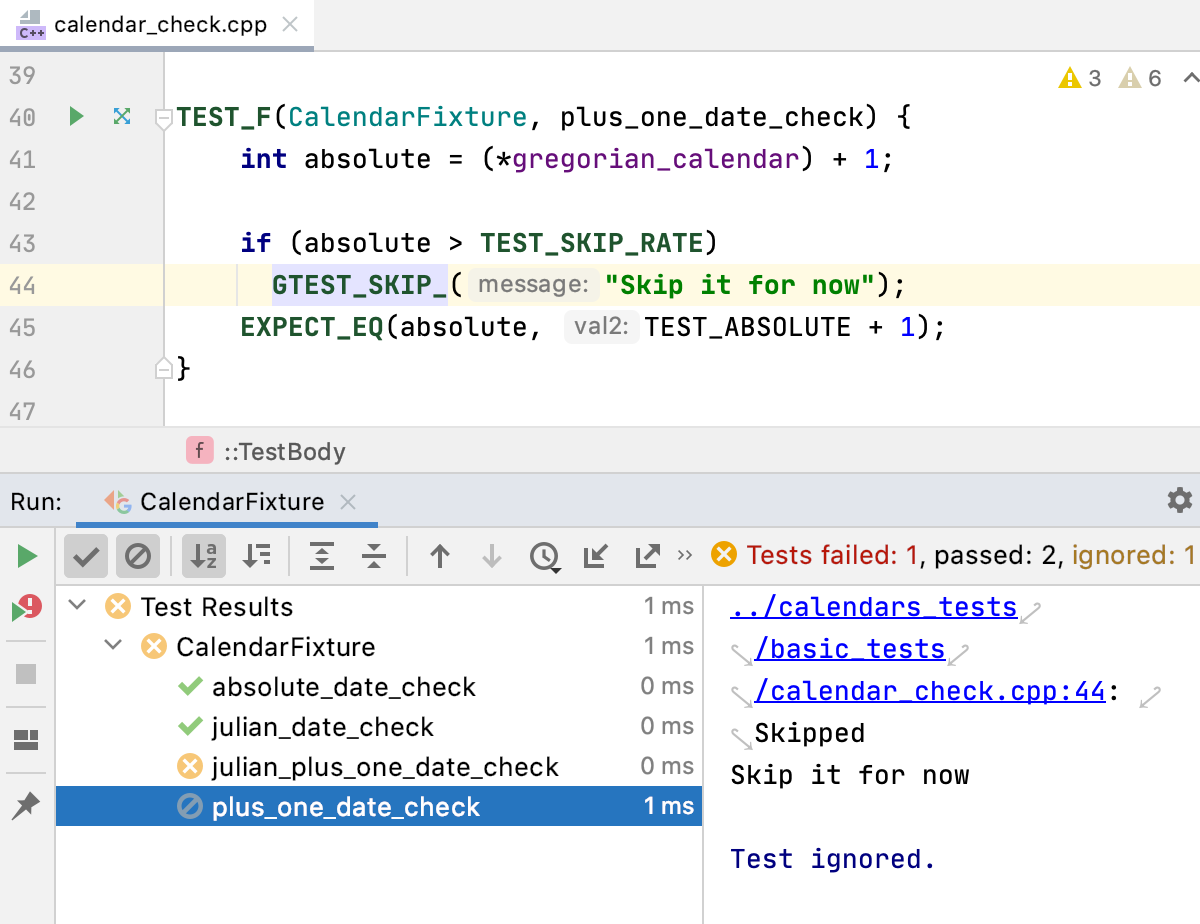Toggle Show Passed tests
This screenshot has height=924, width=1200.
(87, 556)
